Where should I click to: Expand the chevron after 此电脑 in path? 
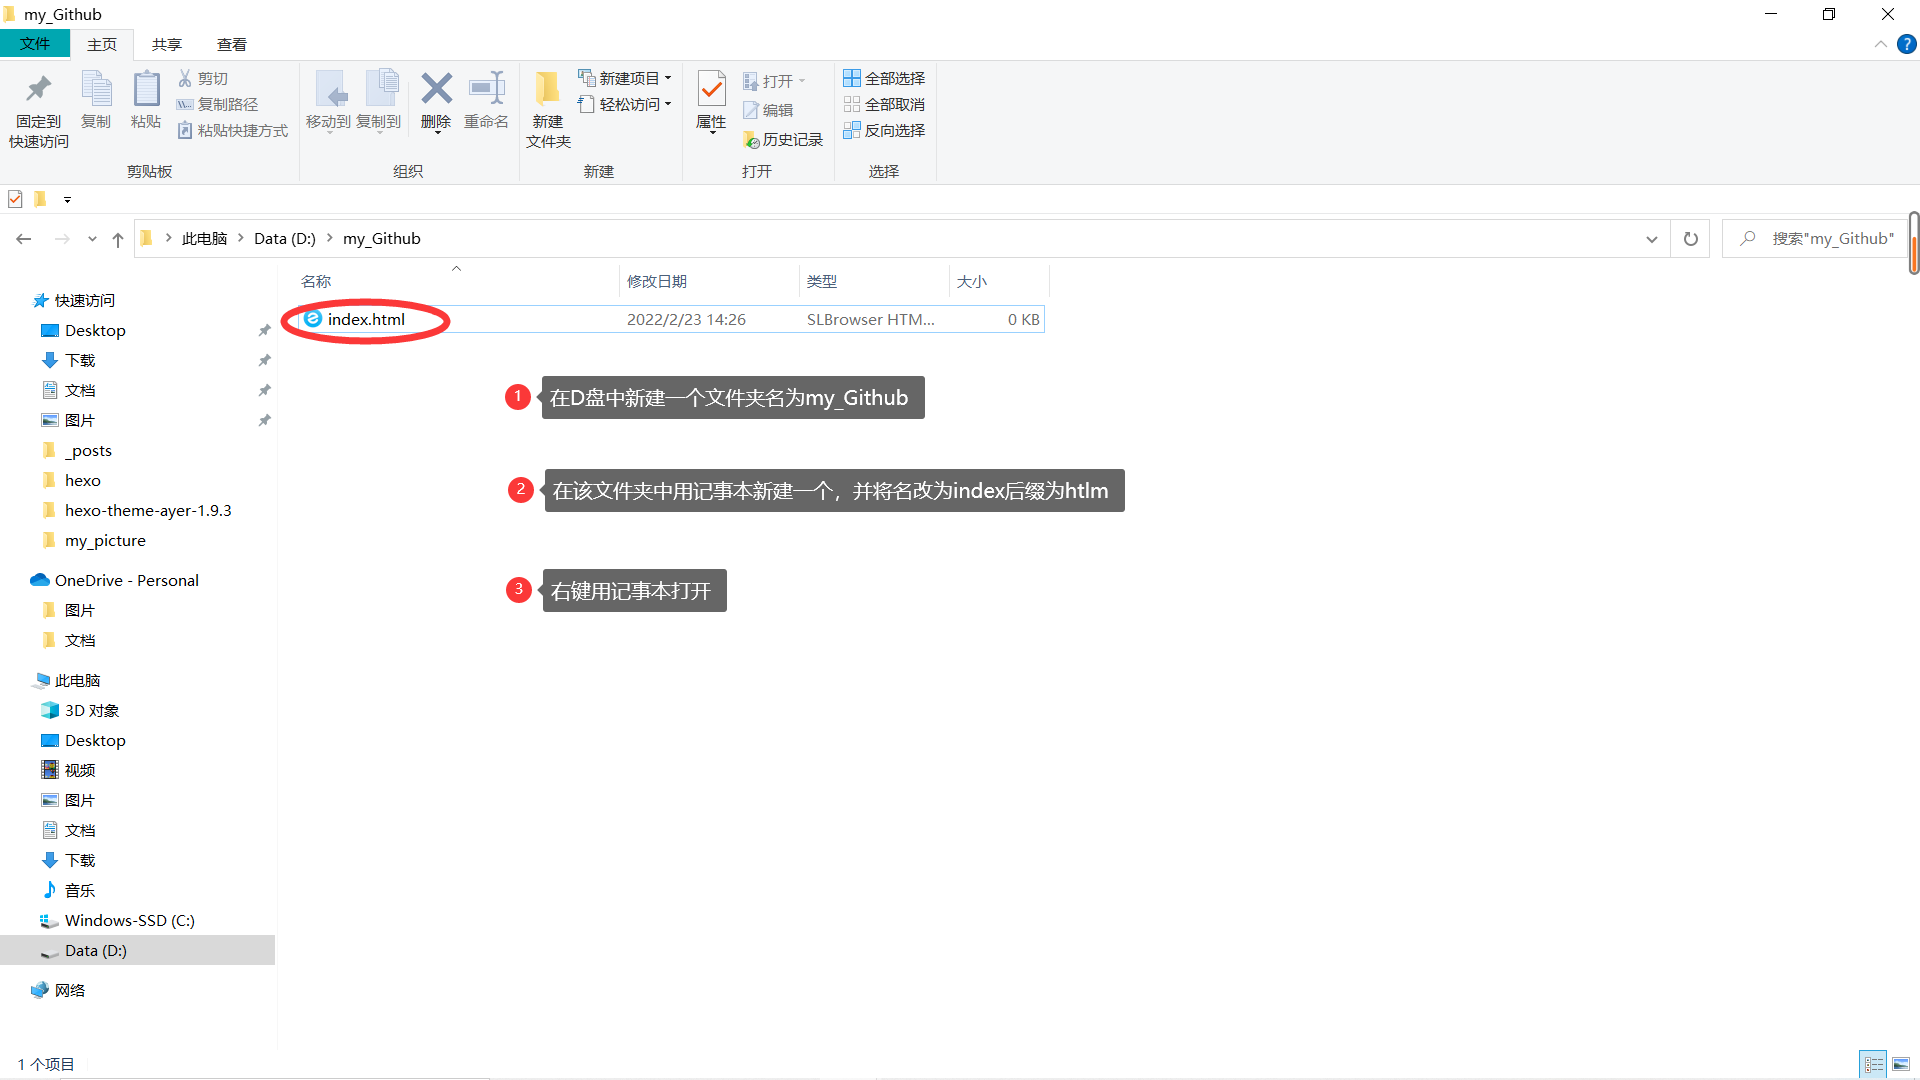(241, 238)
